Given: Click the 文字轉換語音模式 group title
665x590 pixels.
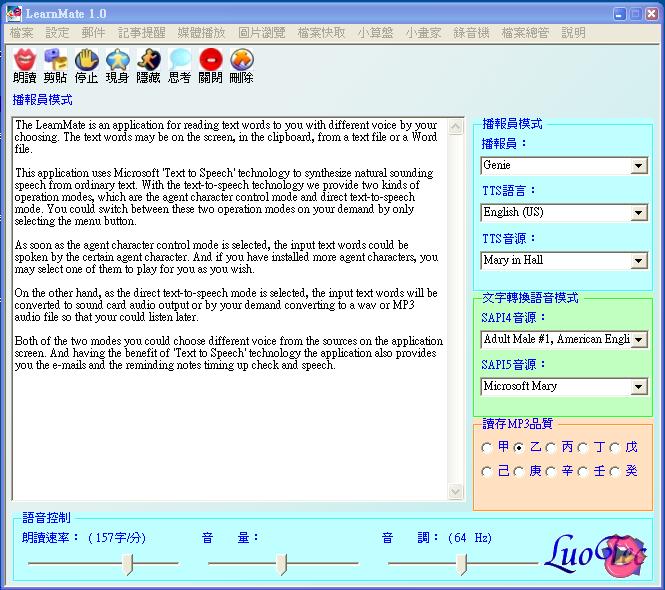Looking at the screenshot, I should pyautogui.click(x=530, y=298).
